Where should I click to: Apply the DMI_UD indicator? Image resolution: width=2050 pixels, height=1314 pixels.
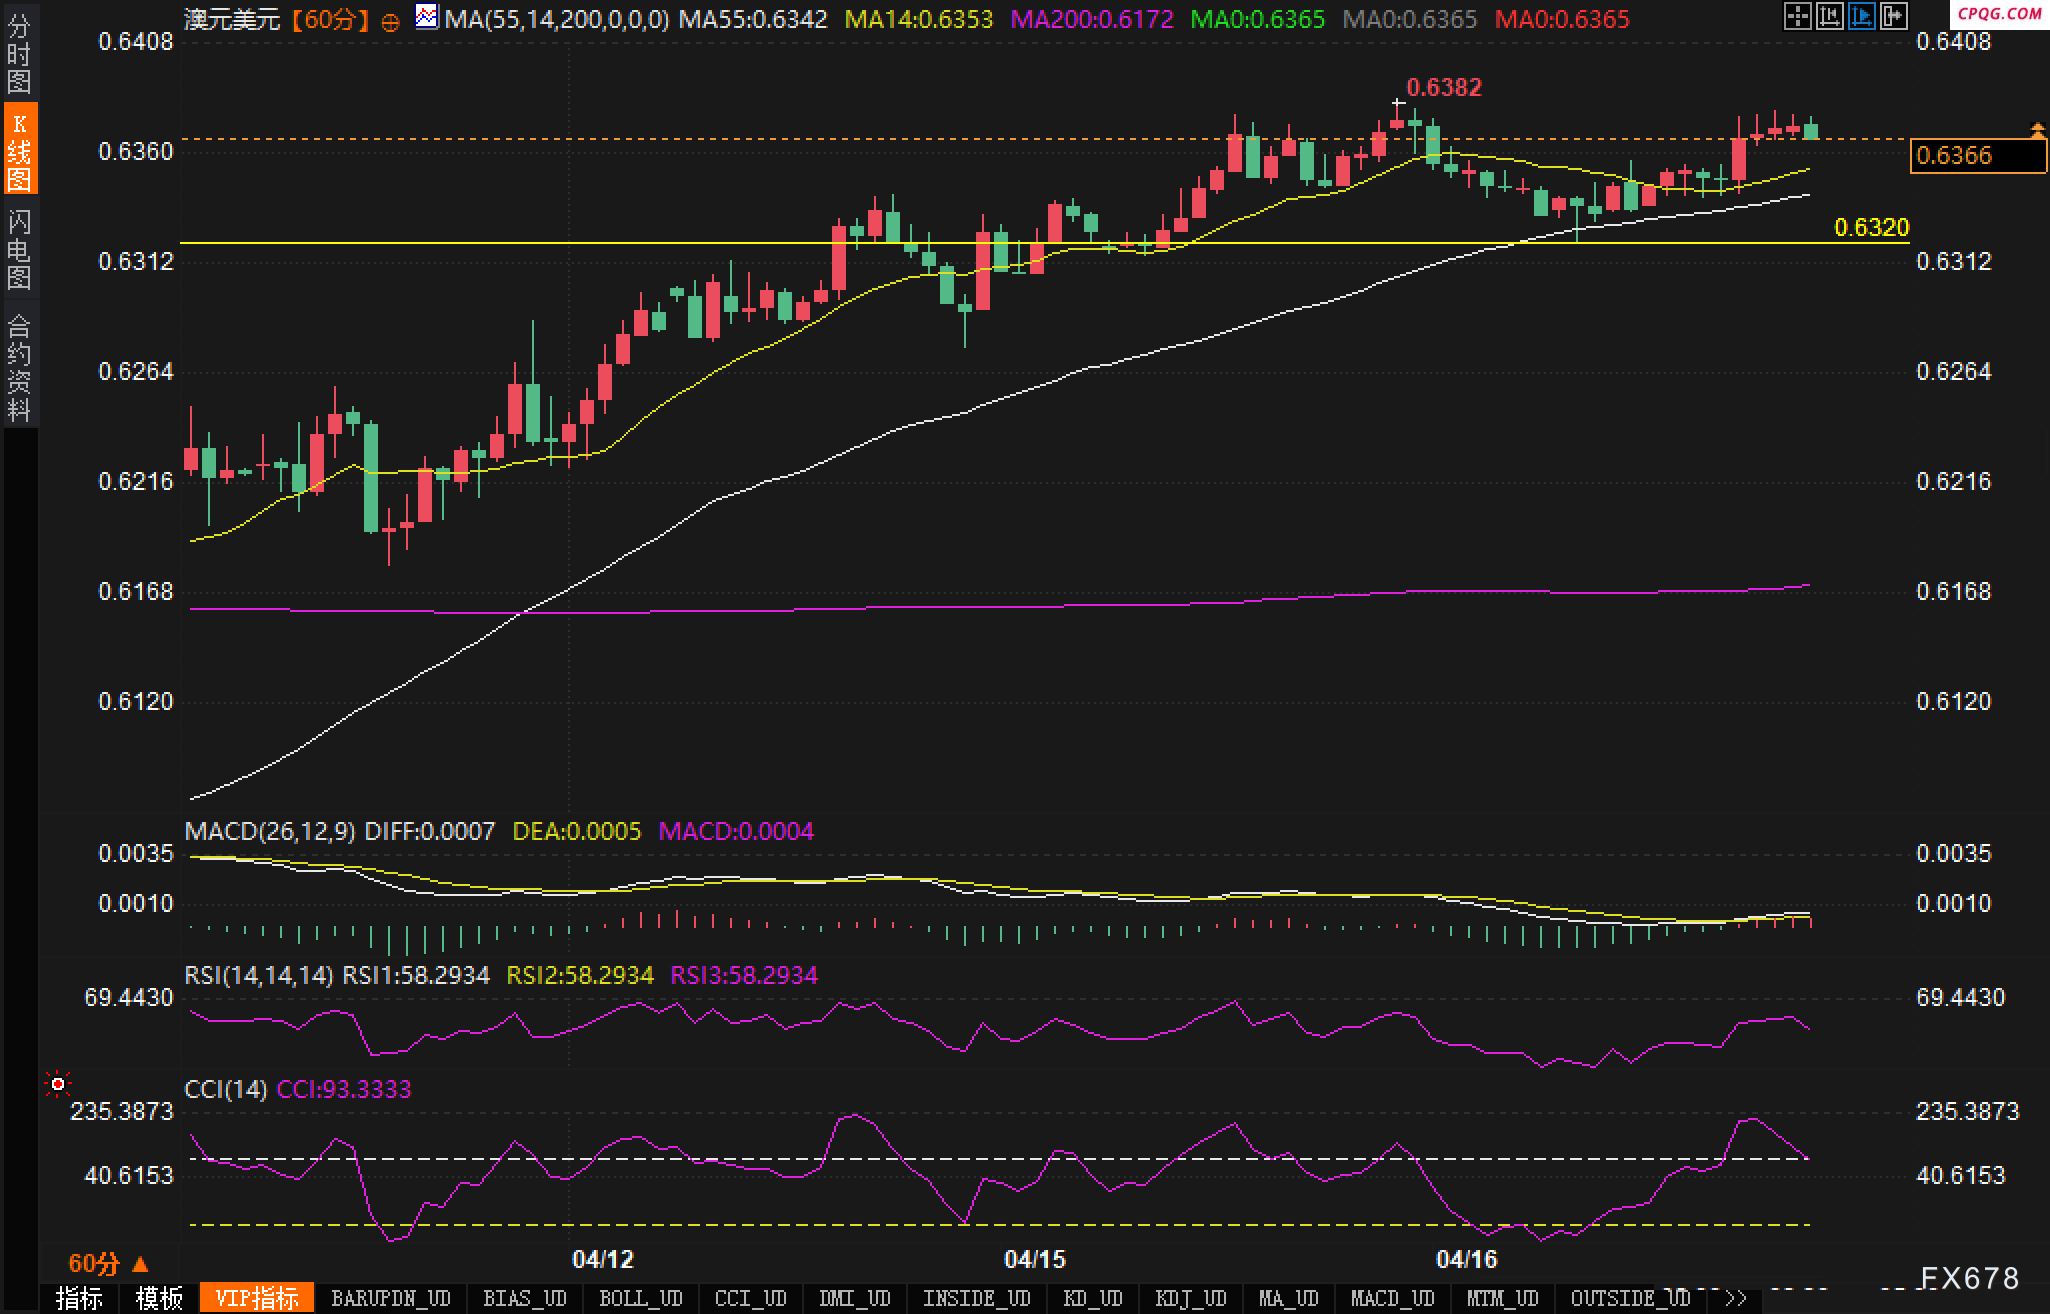855,1298
